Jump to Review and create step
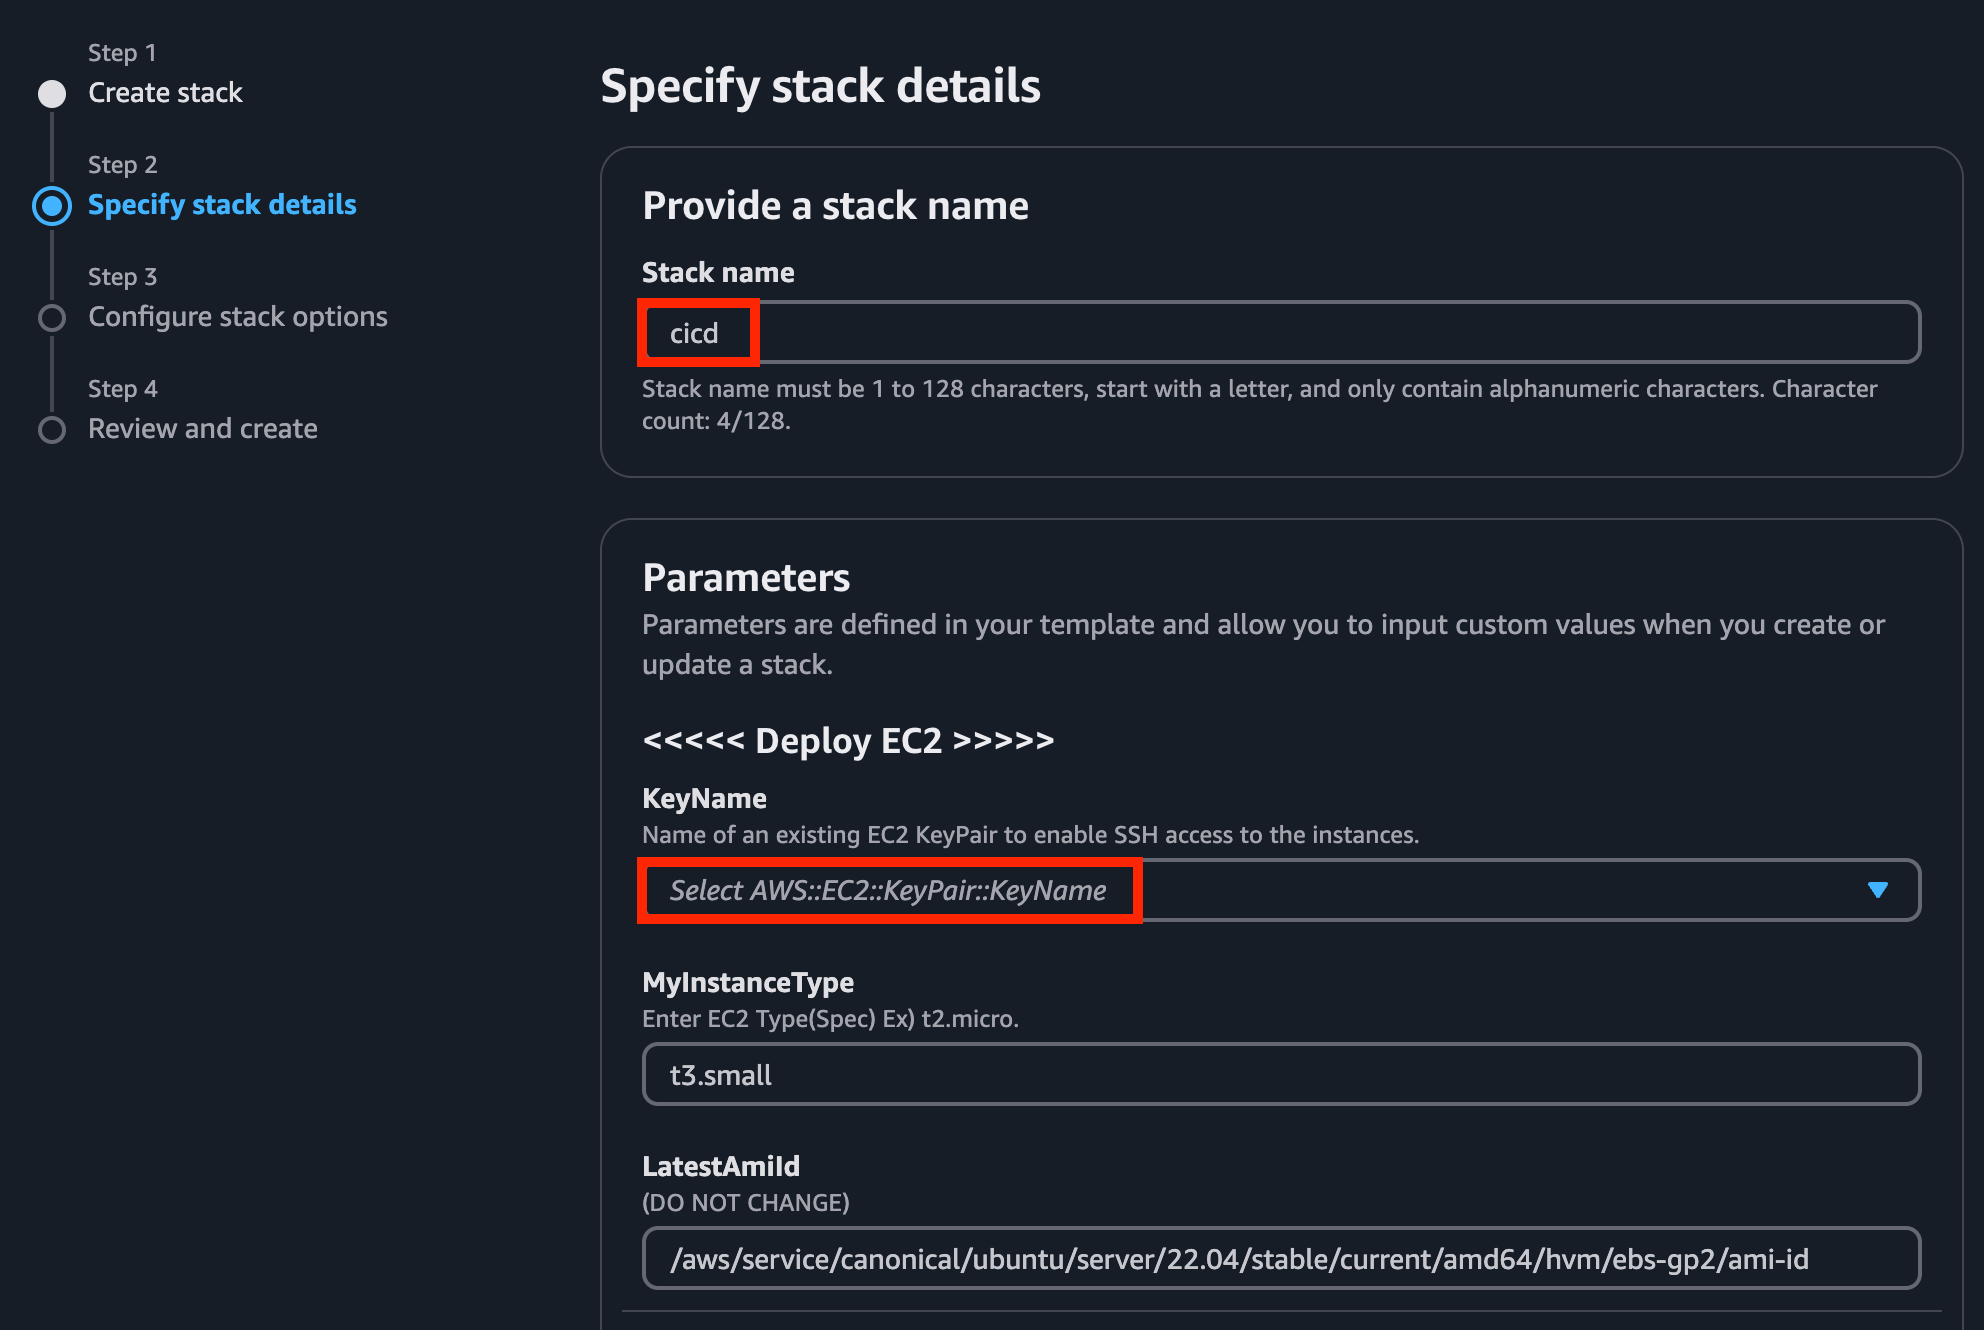The height and width of the screenshot is (1330, 1984). [203, 429]
